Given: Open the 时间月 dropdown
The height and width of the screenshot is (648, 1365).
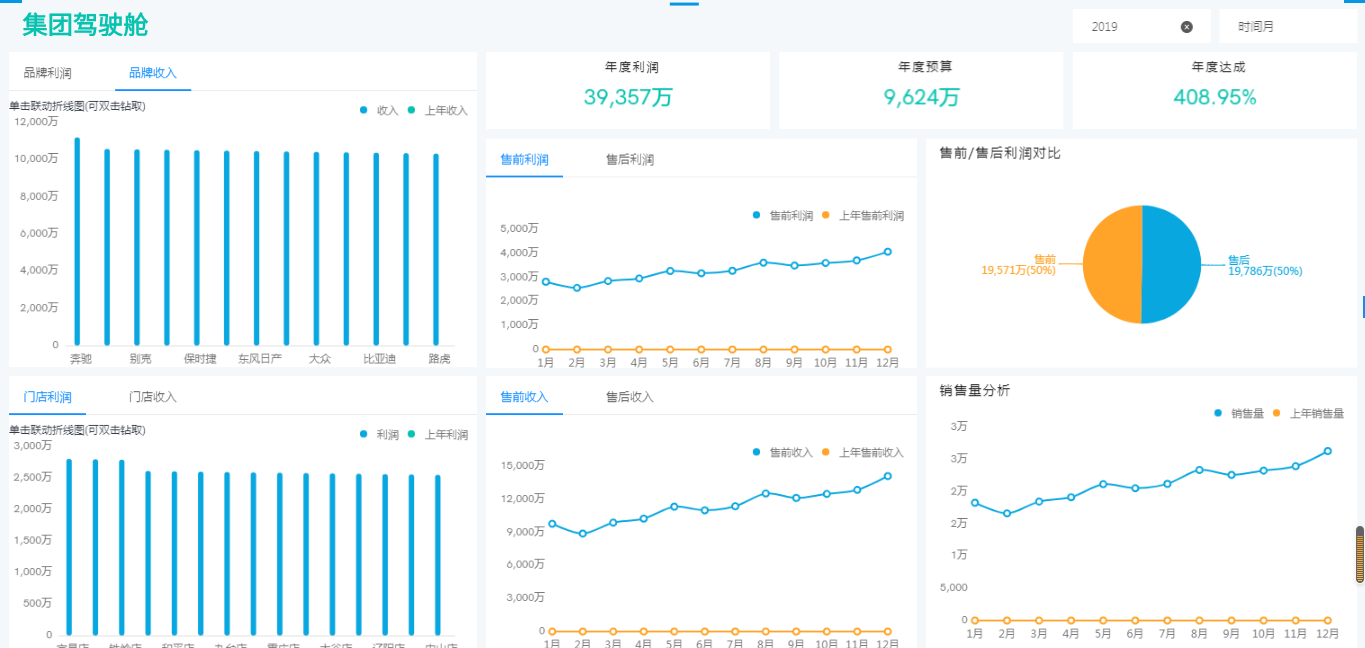Looking at the screenshot, I should (x=1286, y=26).
